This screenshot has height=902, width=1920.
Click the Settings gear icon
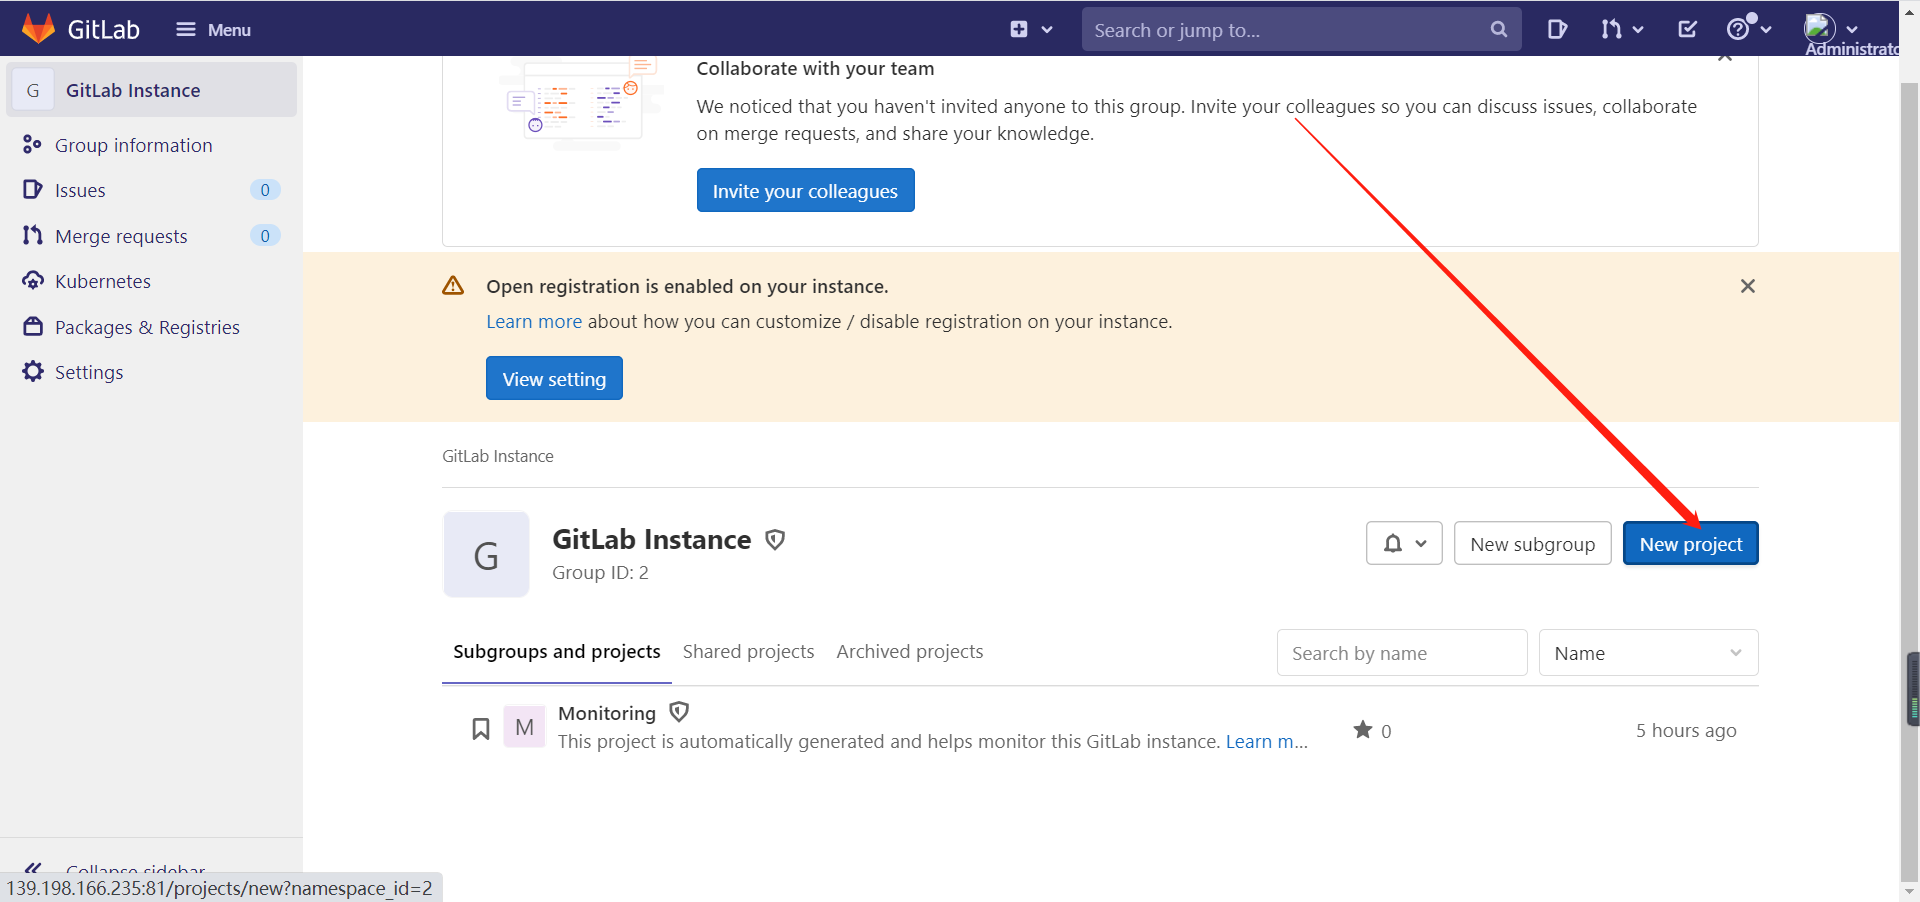[33, 371]
